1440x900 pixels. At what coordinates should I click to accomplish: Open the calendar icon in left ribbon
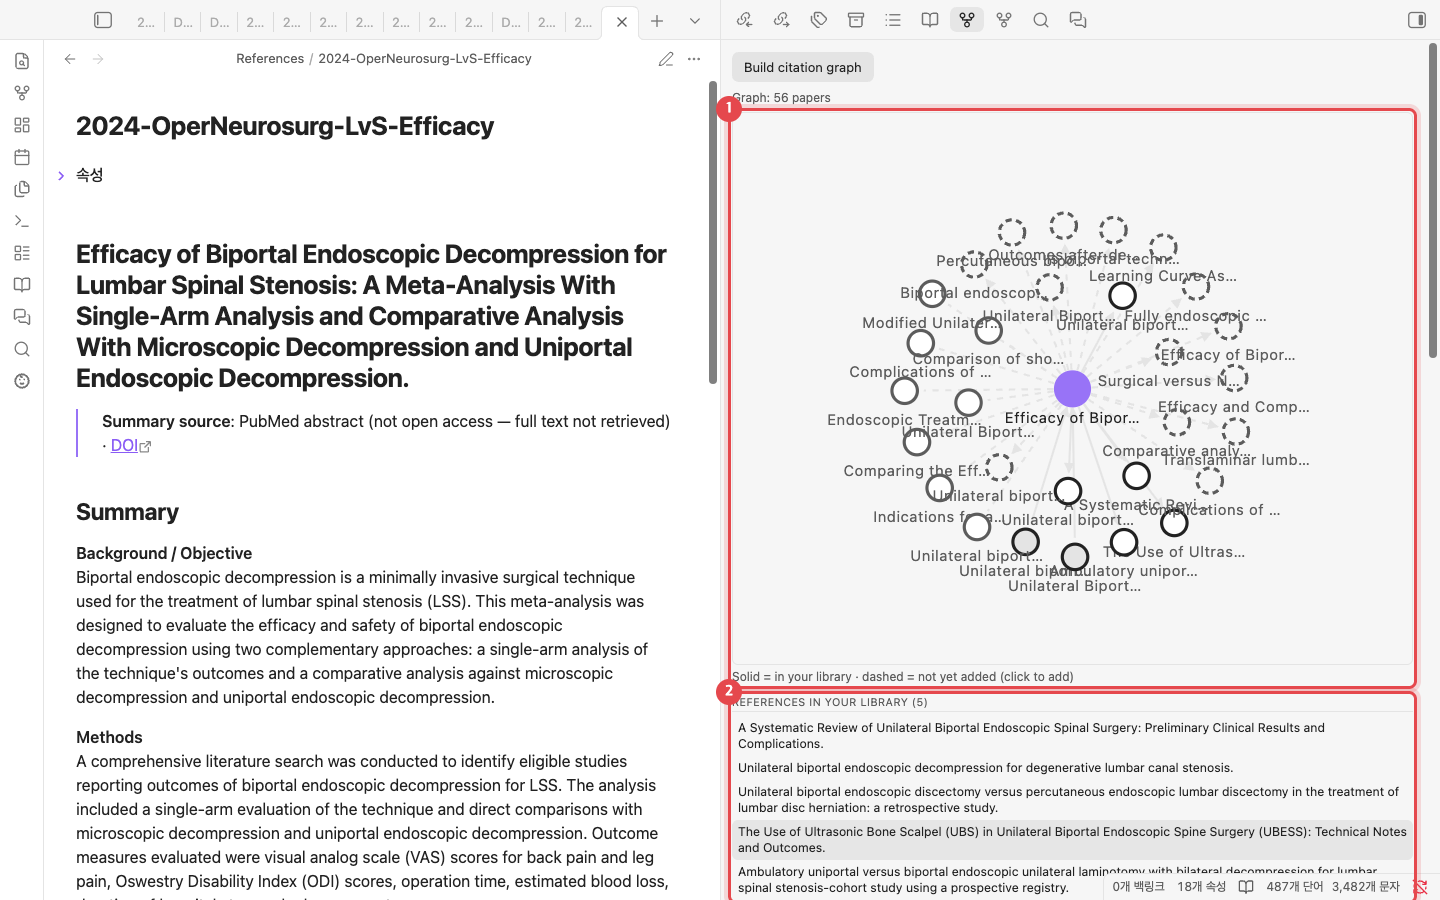click(x=22, y=157)
